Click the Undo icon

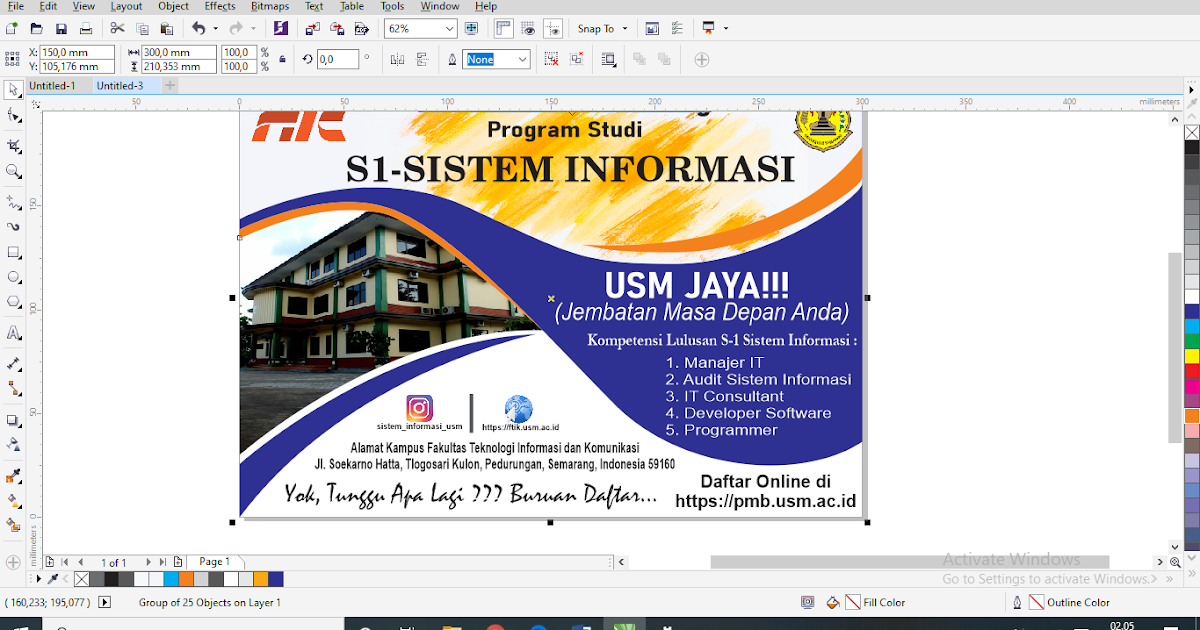tap(197, 28)
